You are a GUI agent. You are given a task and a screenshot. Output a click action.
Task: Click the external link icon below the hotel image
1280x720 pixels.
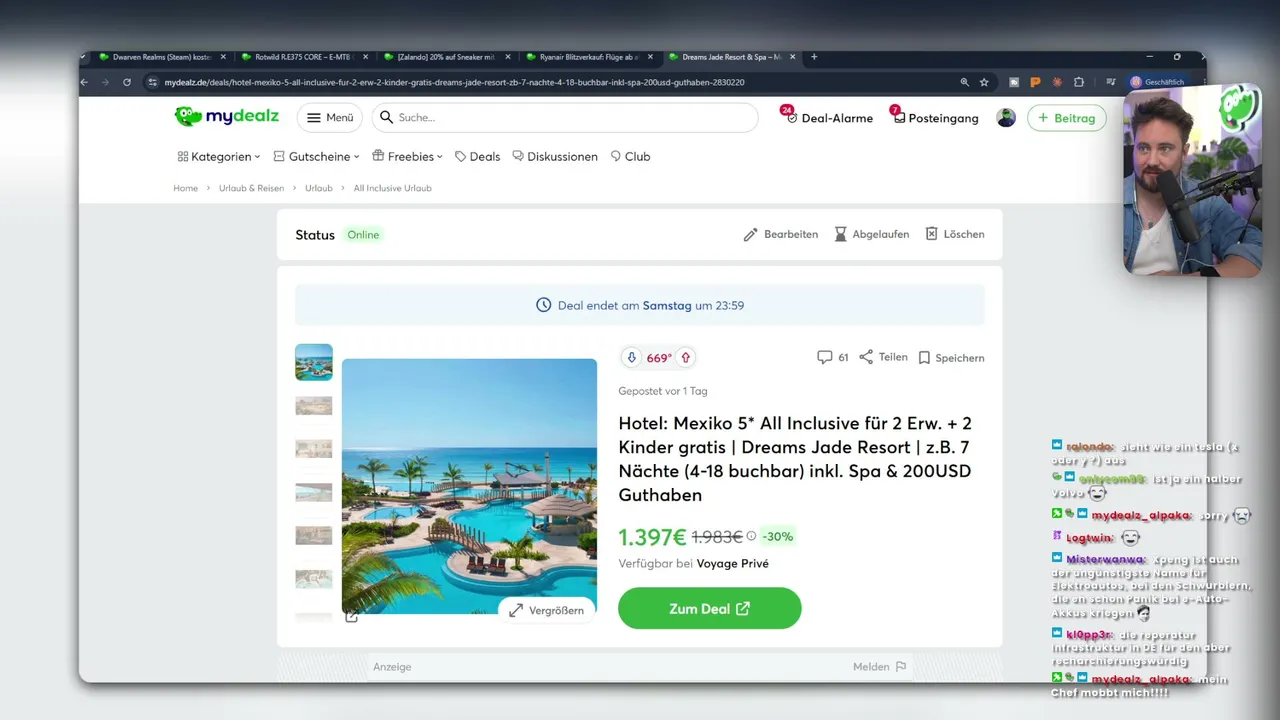click(351, 616)
